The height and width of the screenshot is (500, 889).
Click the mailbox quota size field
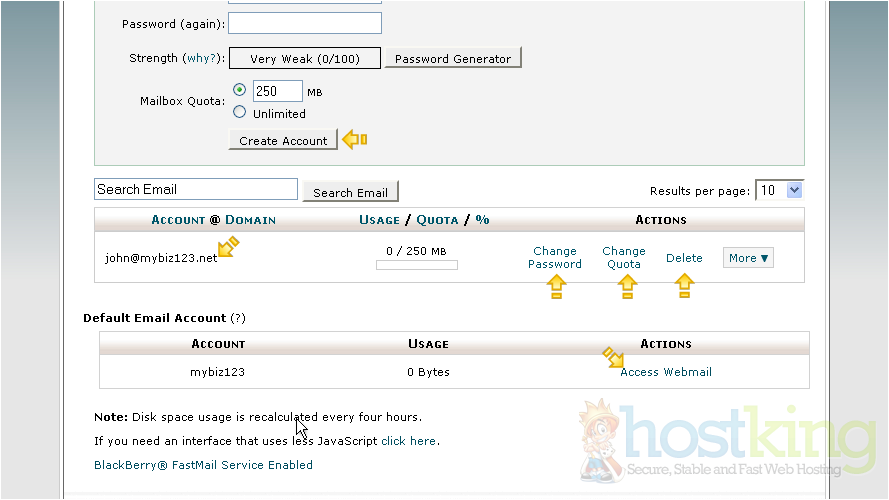(277, 91)
